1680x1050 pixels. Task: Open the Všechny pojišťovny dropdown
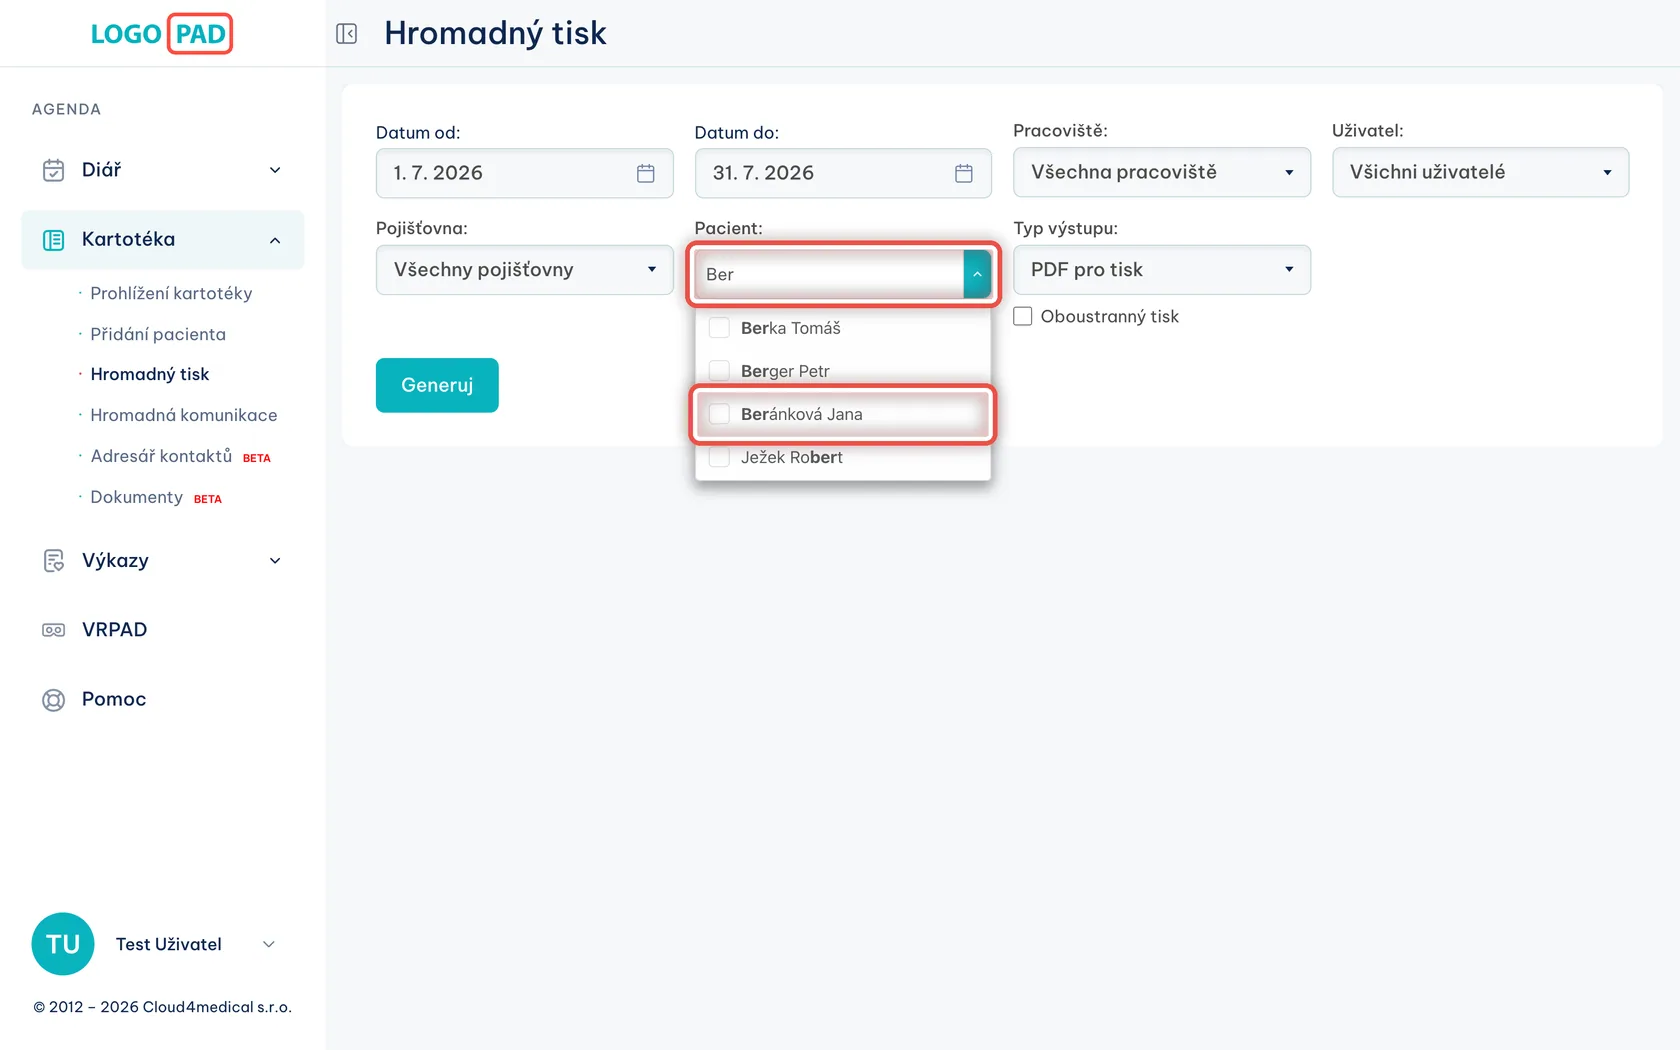coord(525,270)
